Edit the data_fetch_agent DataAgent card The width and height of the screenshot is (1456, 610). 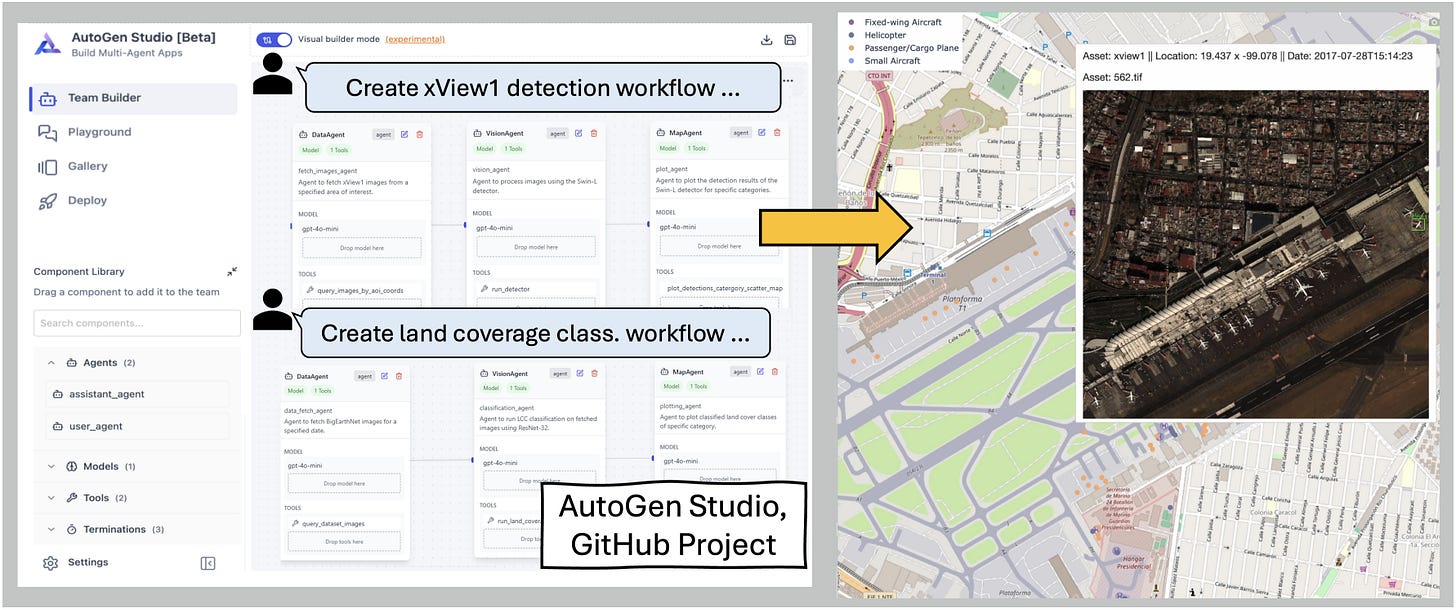(x=385, y=376)
